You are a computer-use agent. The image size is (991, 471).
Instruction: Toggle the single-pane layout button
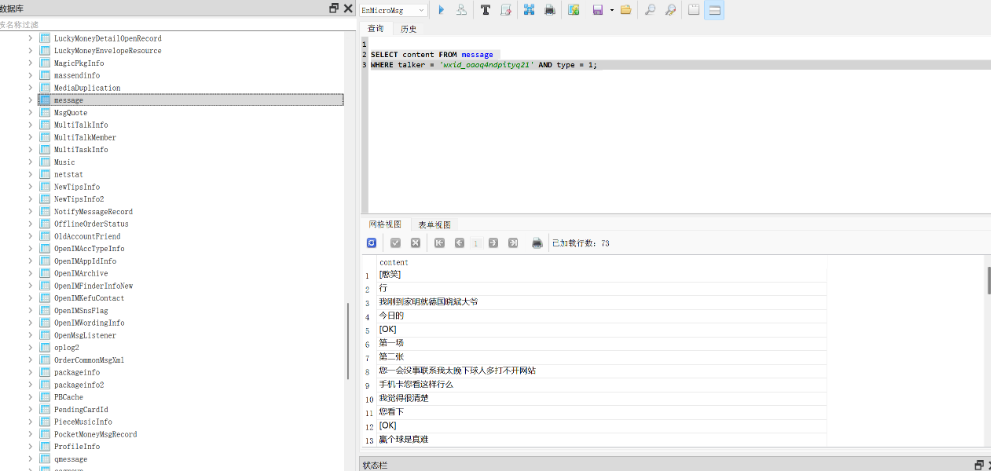693,10
